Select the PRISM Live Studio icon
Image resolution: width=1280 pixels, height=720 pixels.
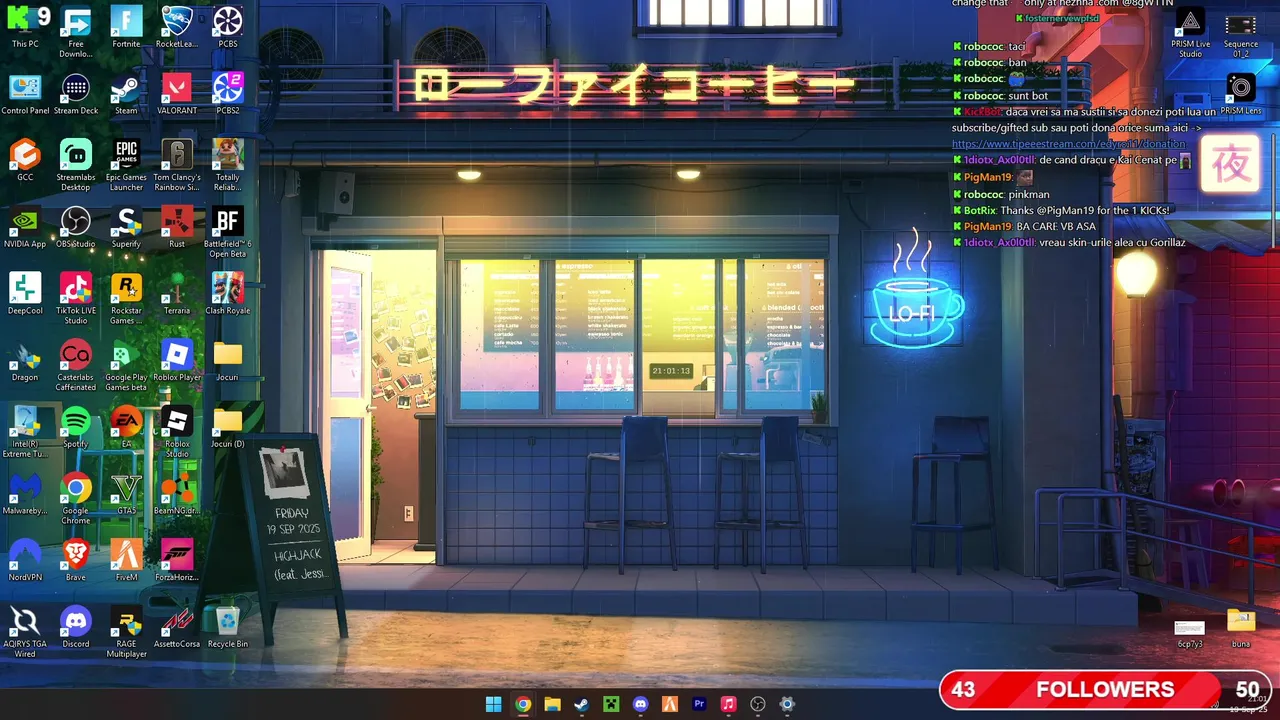pos(1190,33)
